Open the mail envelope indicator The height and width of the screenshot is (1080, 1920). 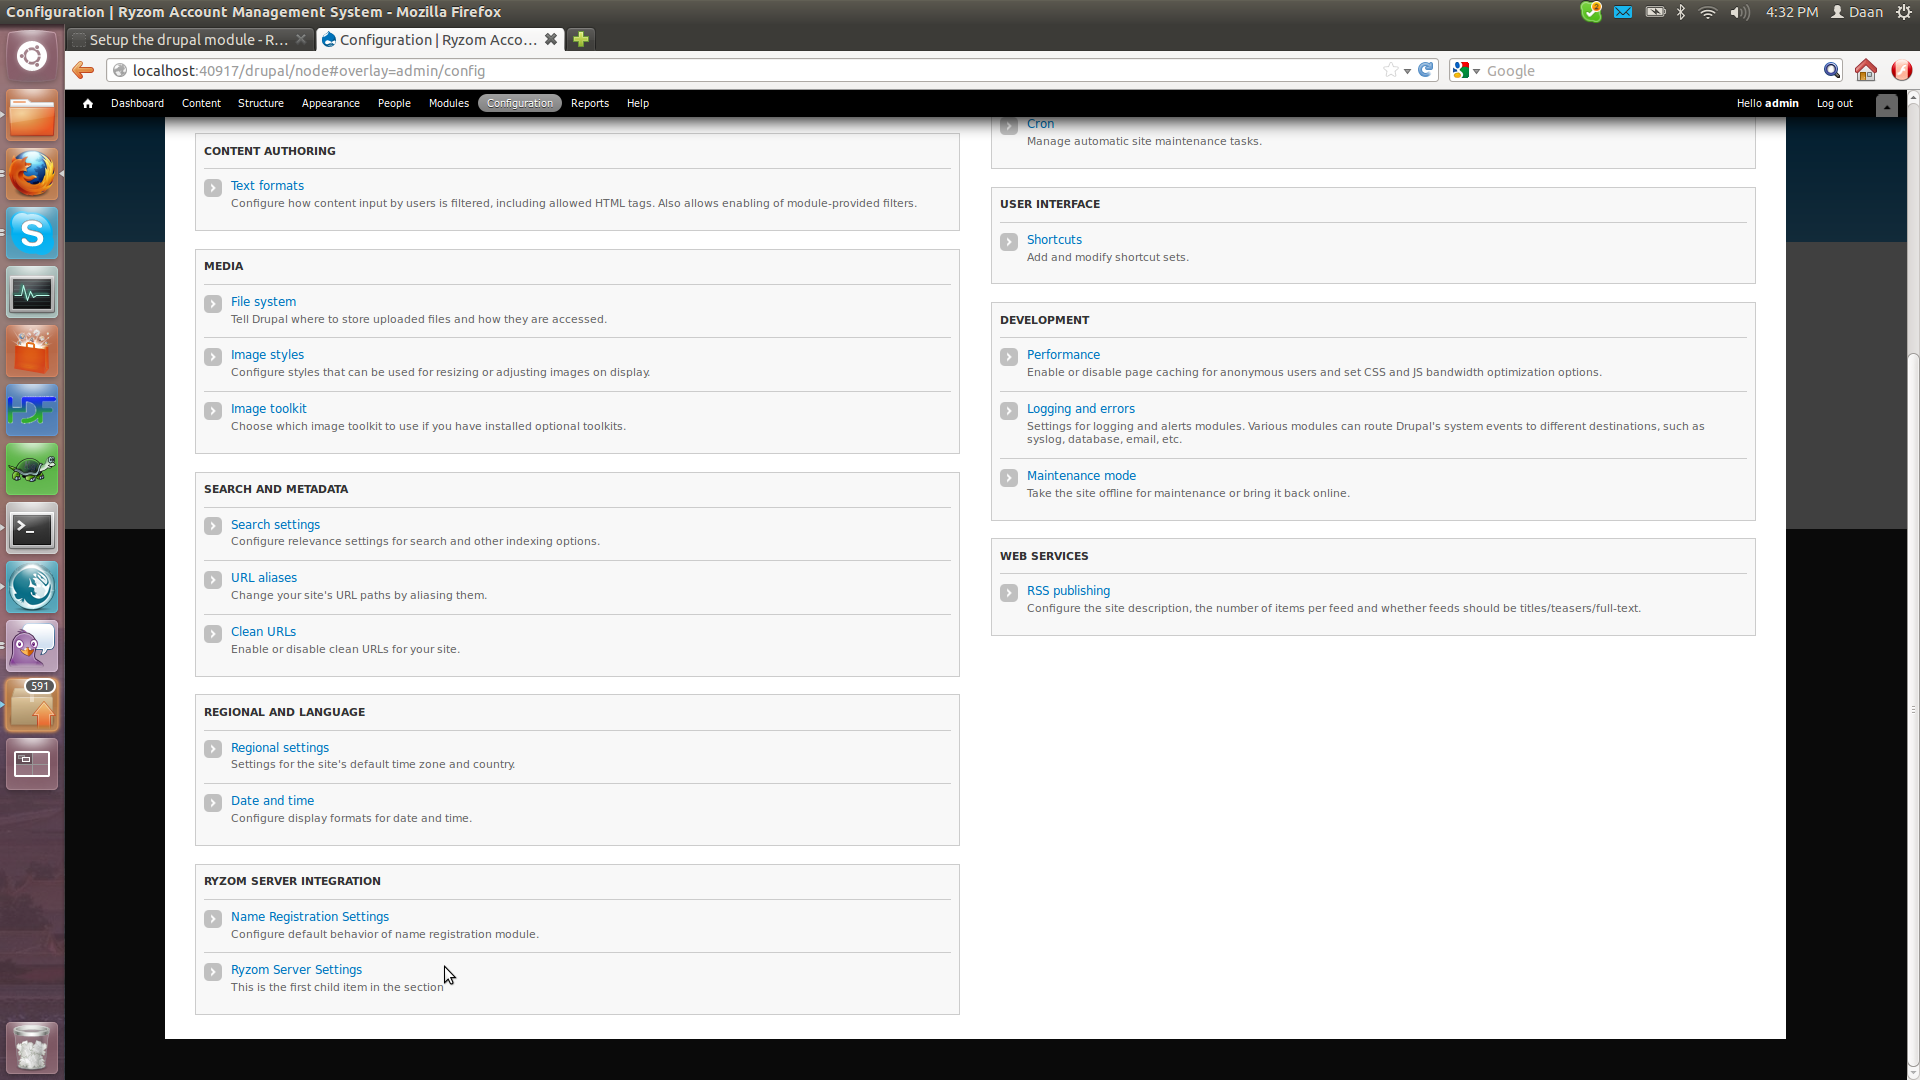click(x=1623, y=12)
